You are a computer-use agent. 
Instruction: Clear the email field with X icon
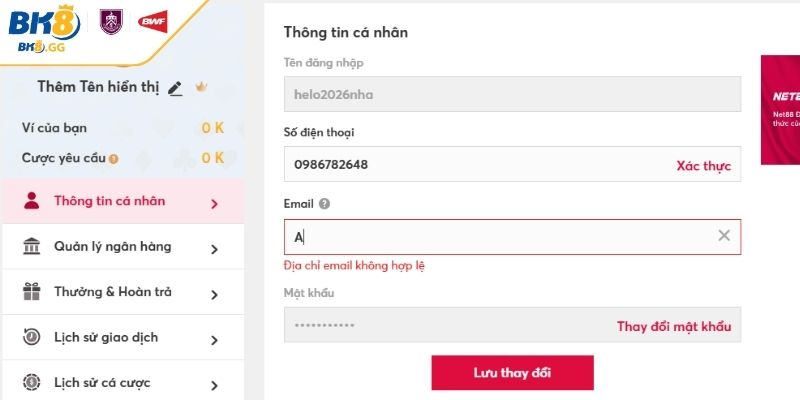pyautogui.click(x=724, y=236)
